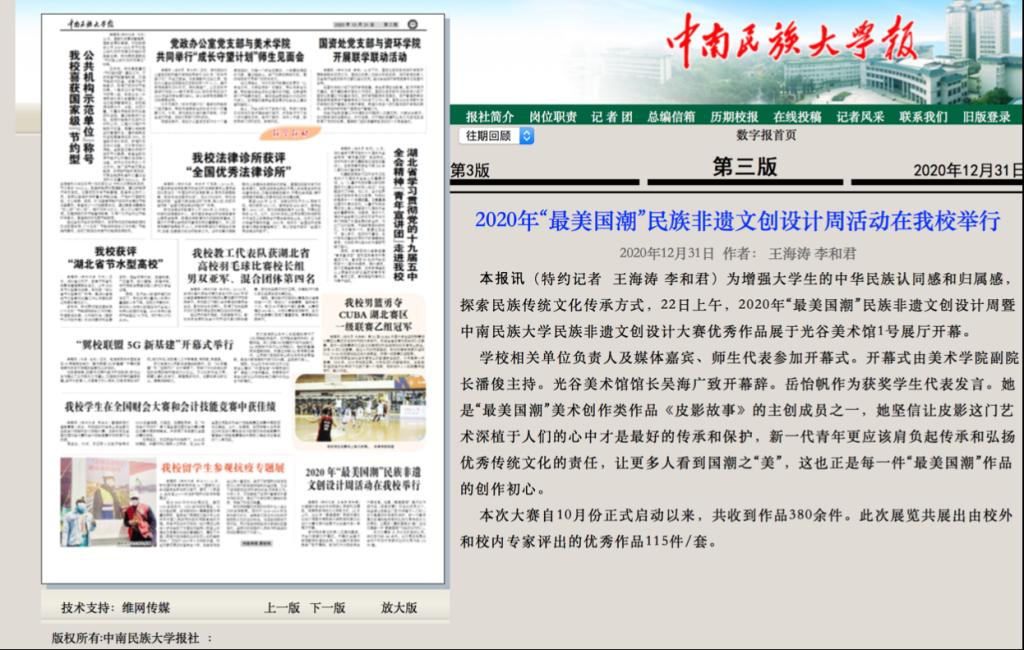The image size is (1024, 650).
Task: Open 我校法律诊所获评 article on the page
Action: (238, 164)
